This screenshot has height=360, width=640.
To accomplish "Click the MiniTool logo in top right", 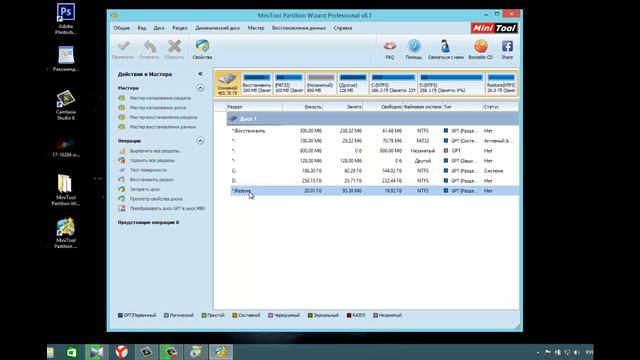I will tap(494, 28).
